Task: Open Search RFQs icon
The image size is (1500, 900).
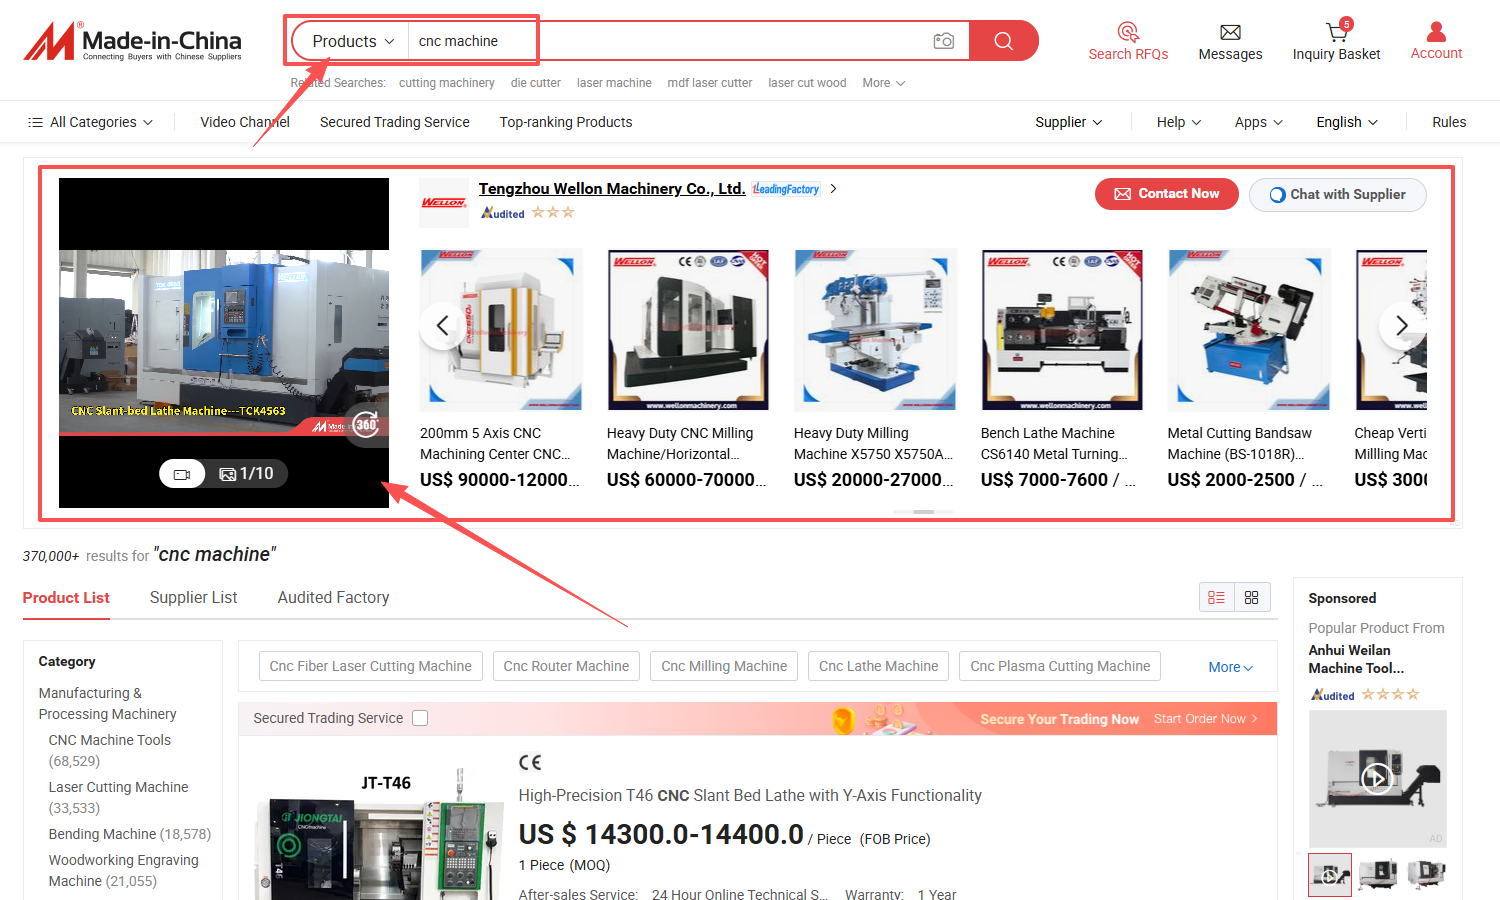Action: pyautogui.click(x=1128, y=32)
